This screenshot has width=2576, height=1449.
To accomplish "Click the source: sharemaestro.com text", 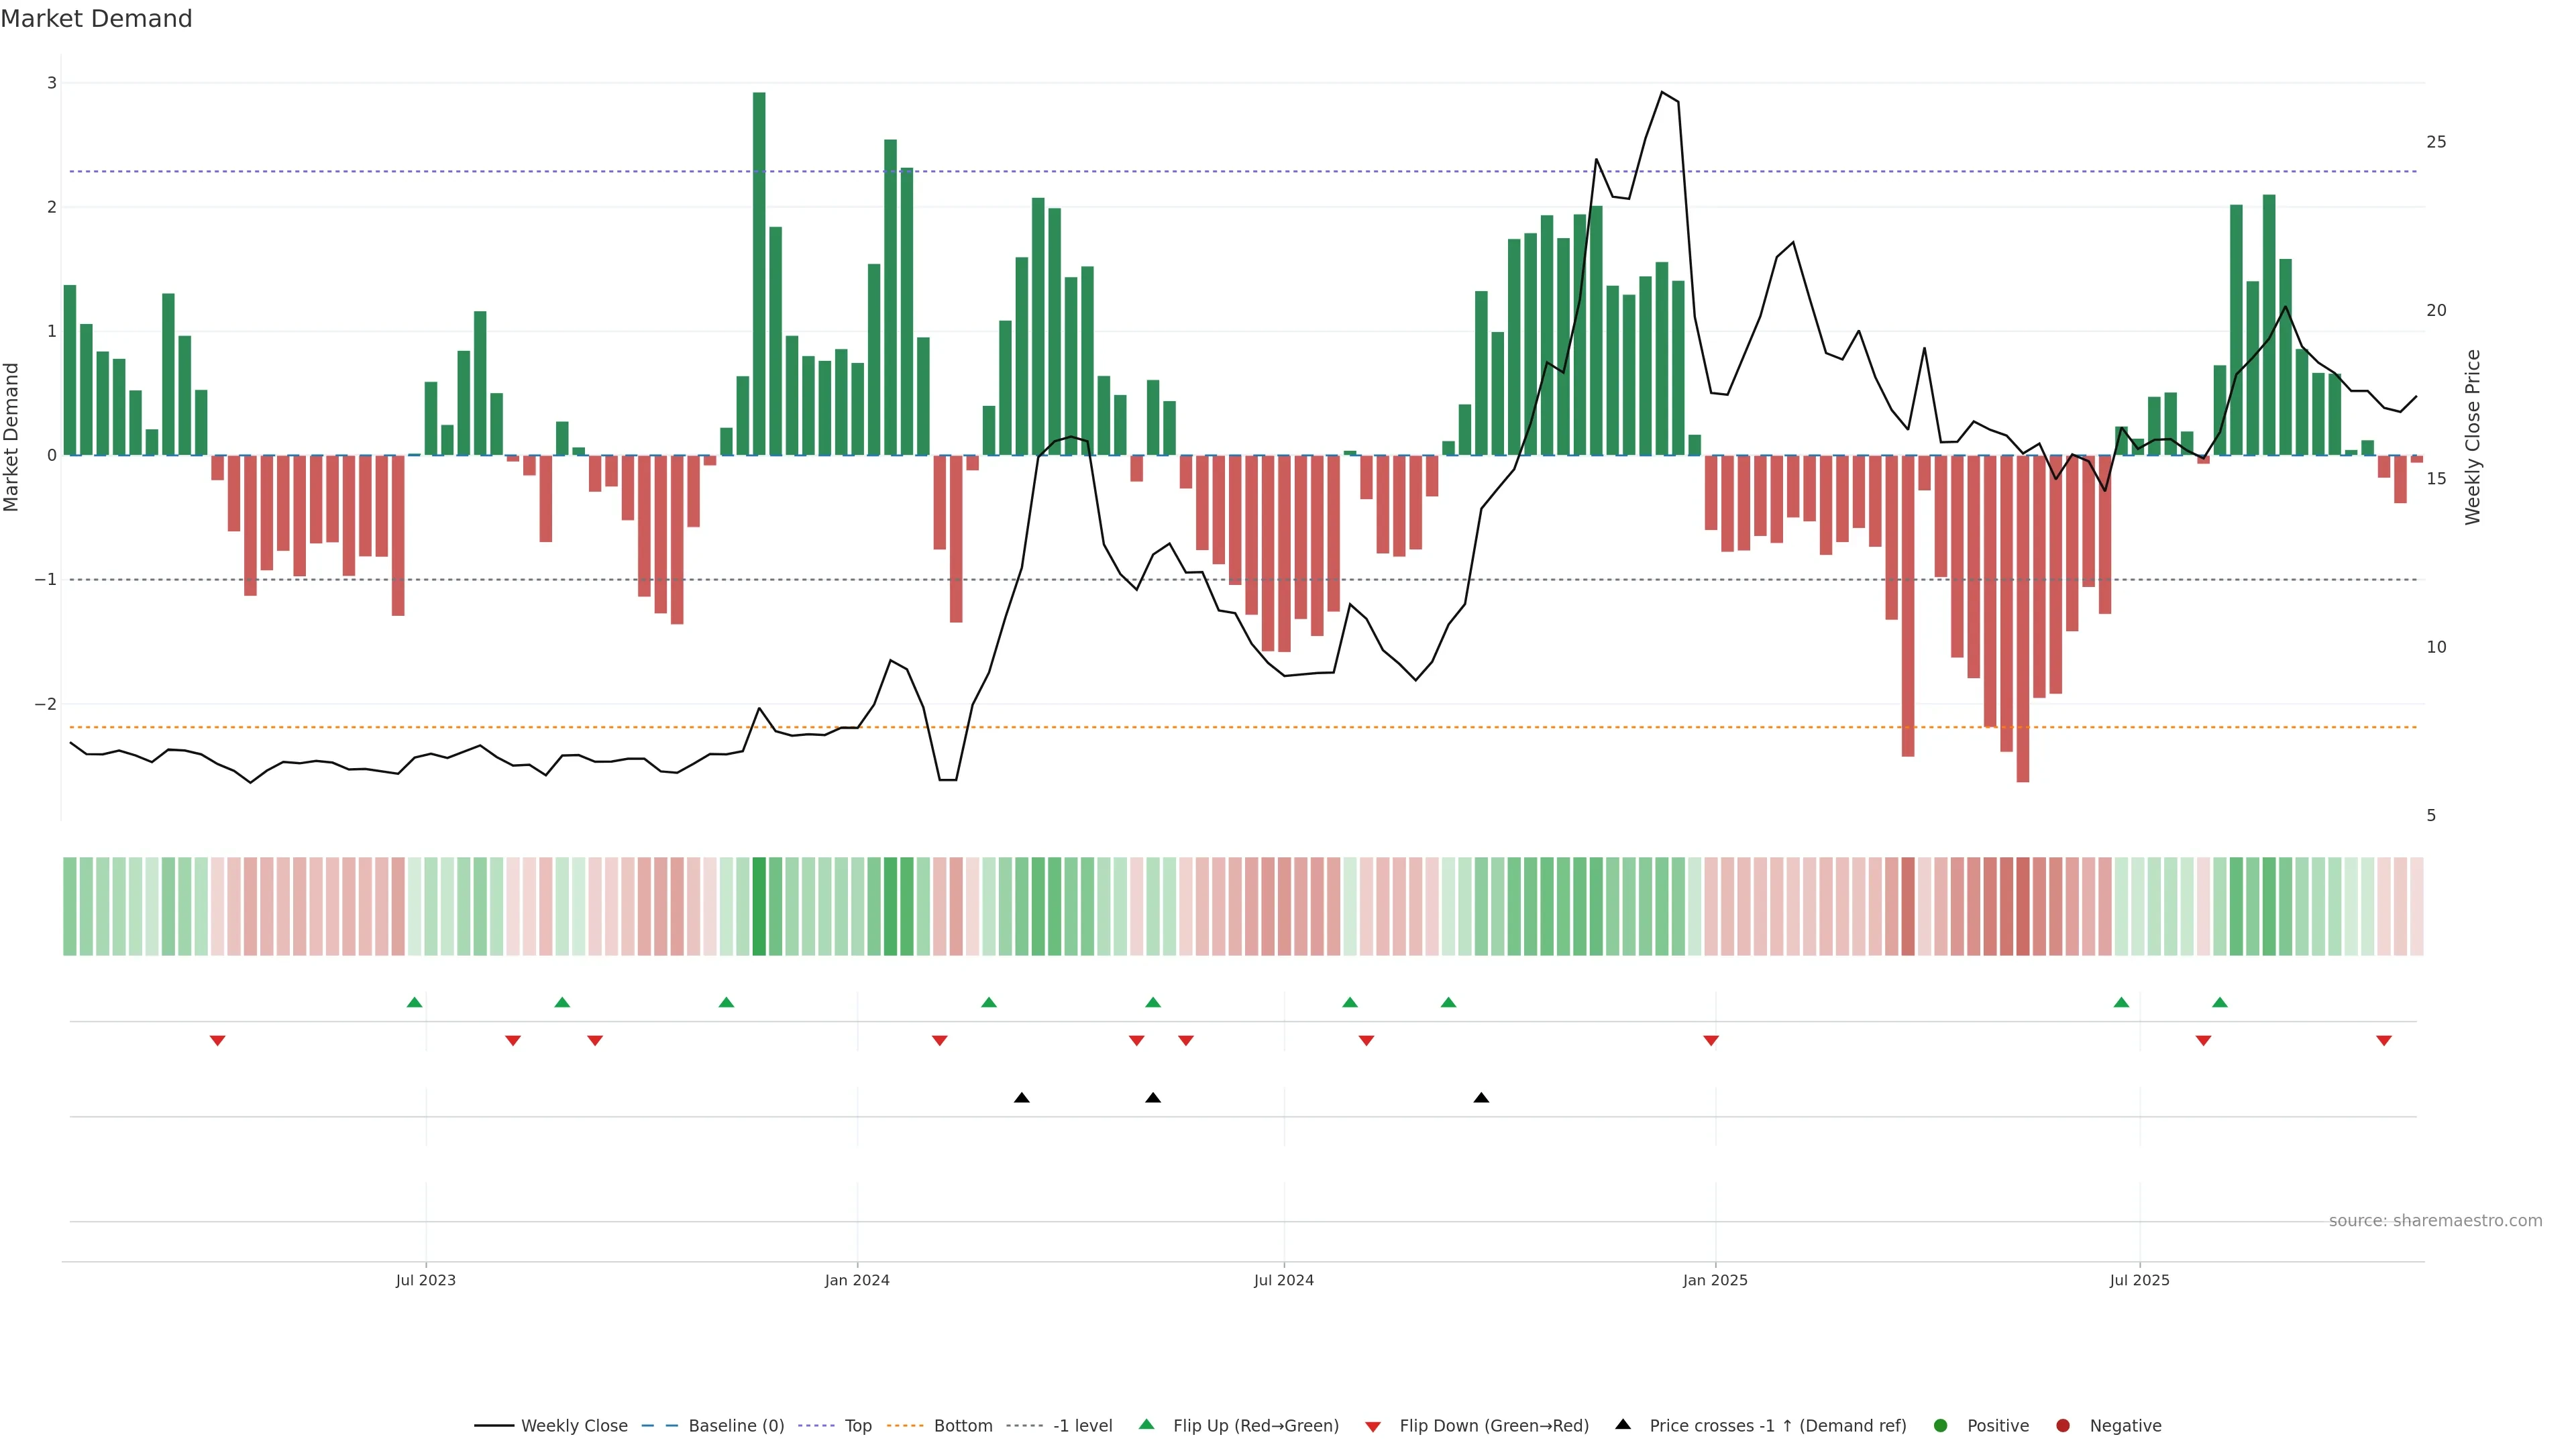I will coord(2435,1221).
